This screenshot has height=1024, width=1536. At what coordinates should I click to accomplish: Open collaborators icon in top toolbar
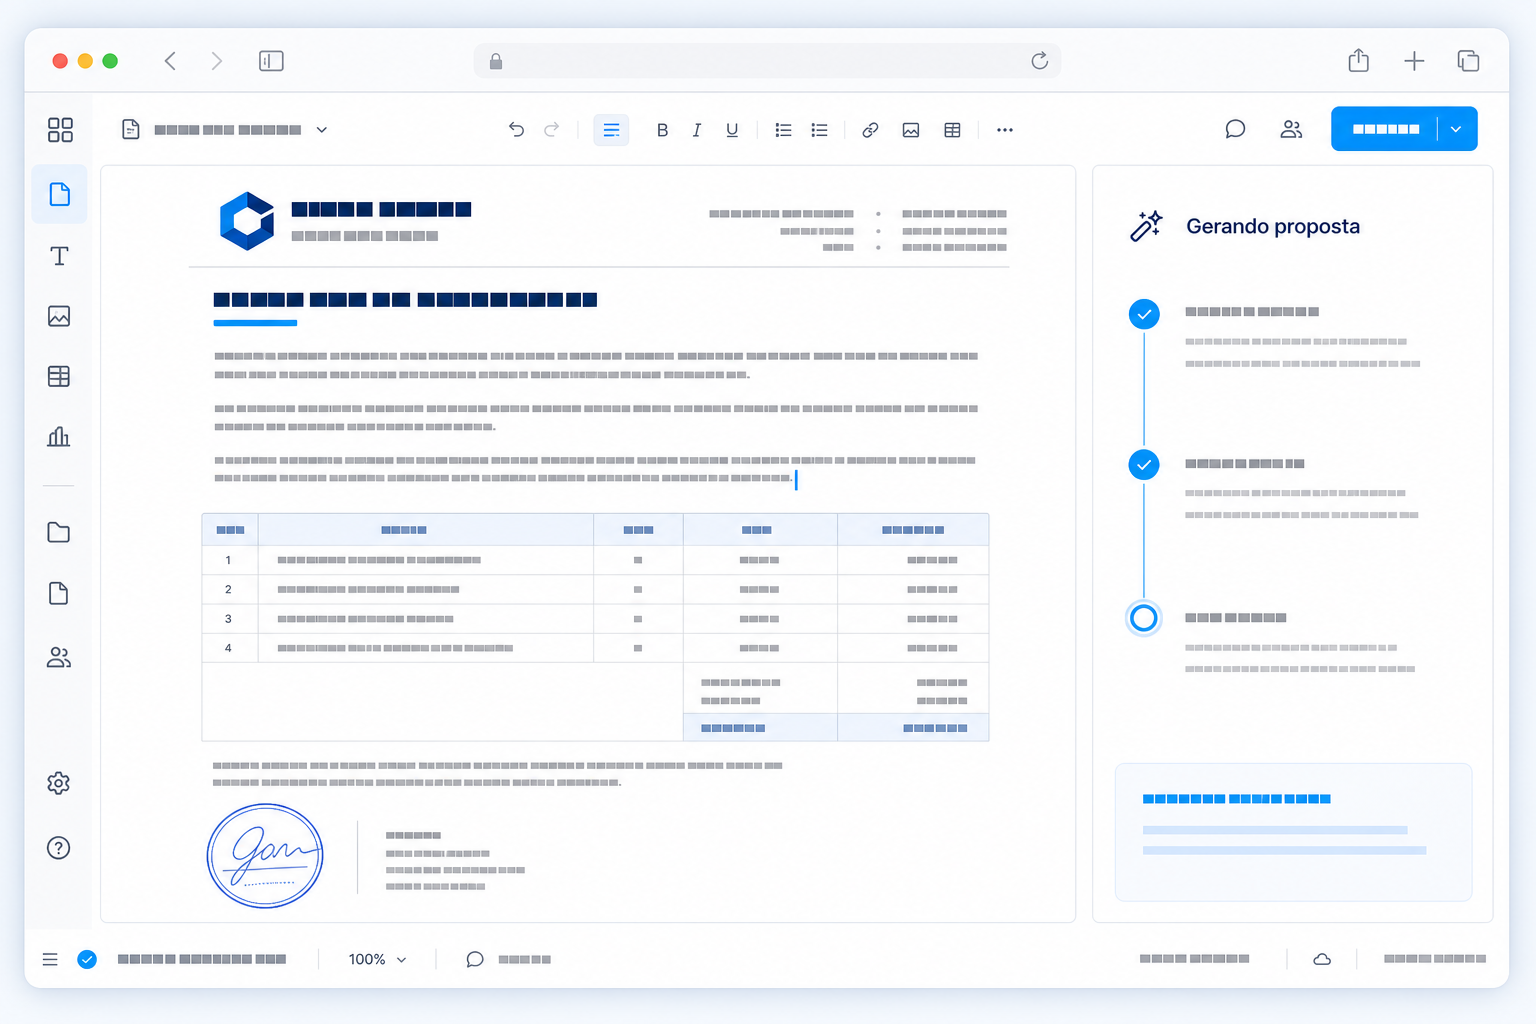tap(1291, 129)
